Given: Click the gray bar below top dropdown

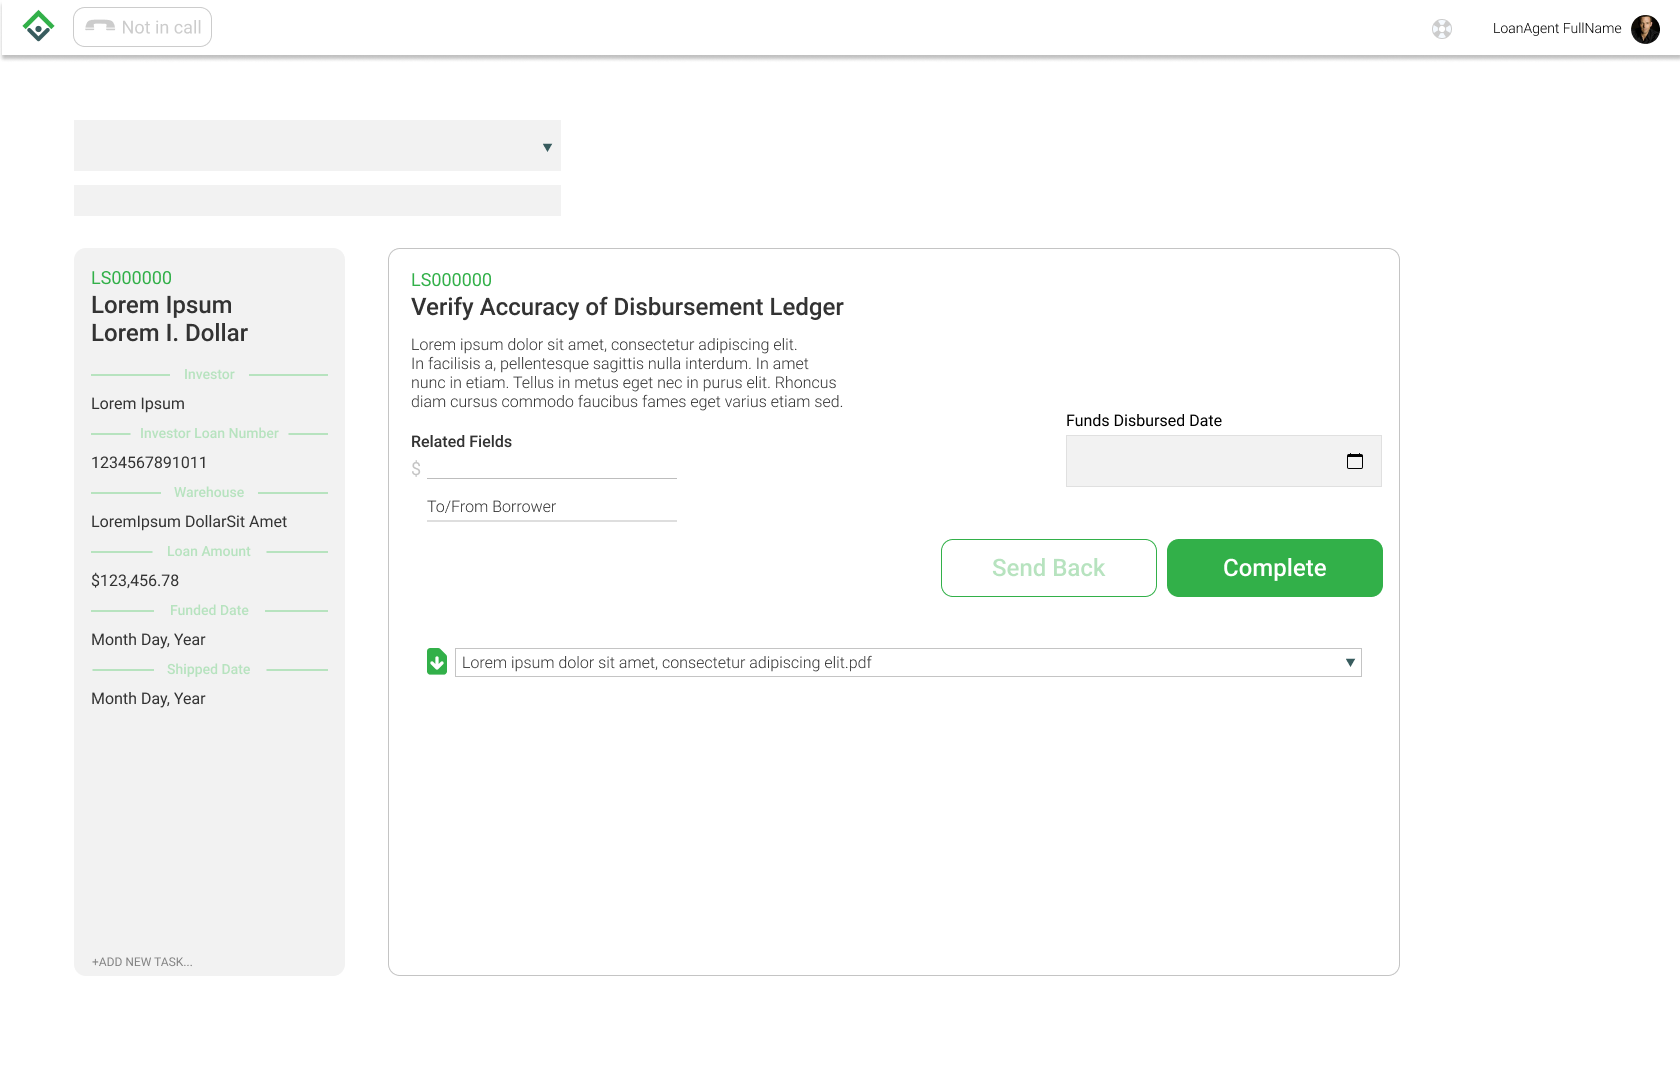Looking at the screenshot, I should pyautogui.click(x=317, y=200).
